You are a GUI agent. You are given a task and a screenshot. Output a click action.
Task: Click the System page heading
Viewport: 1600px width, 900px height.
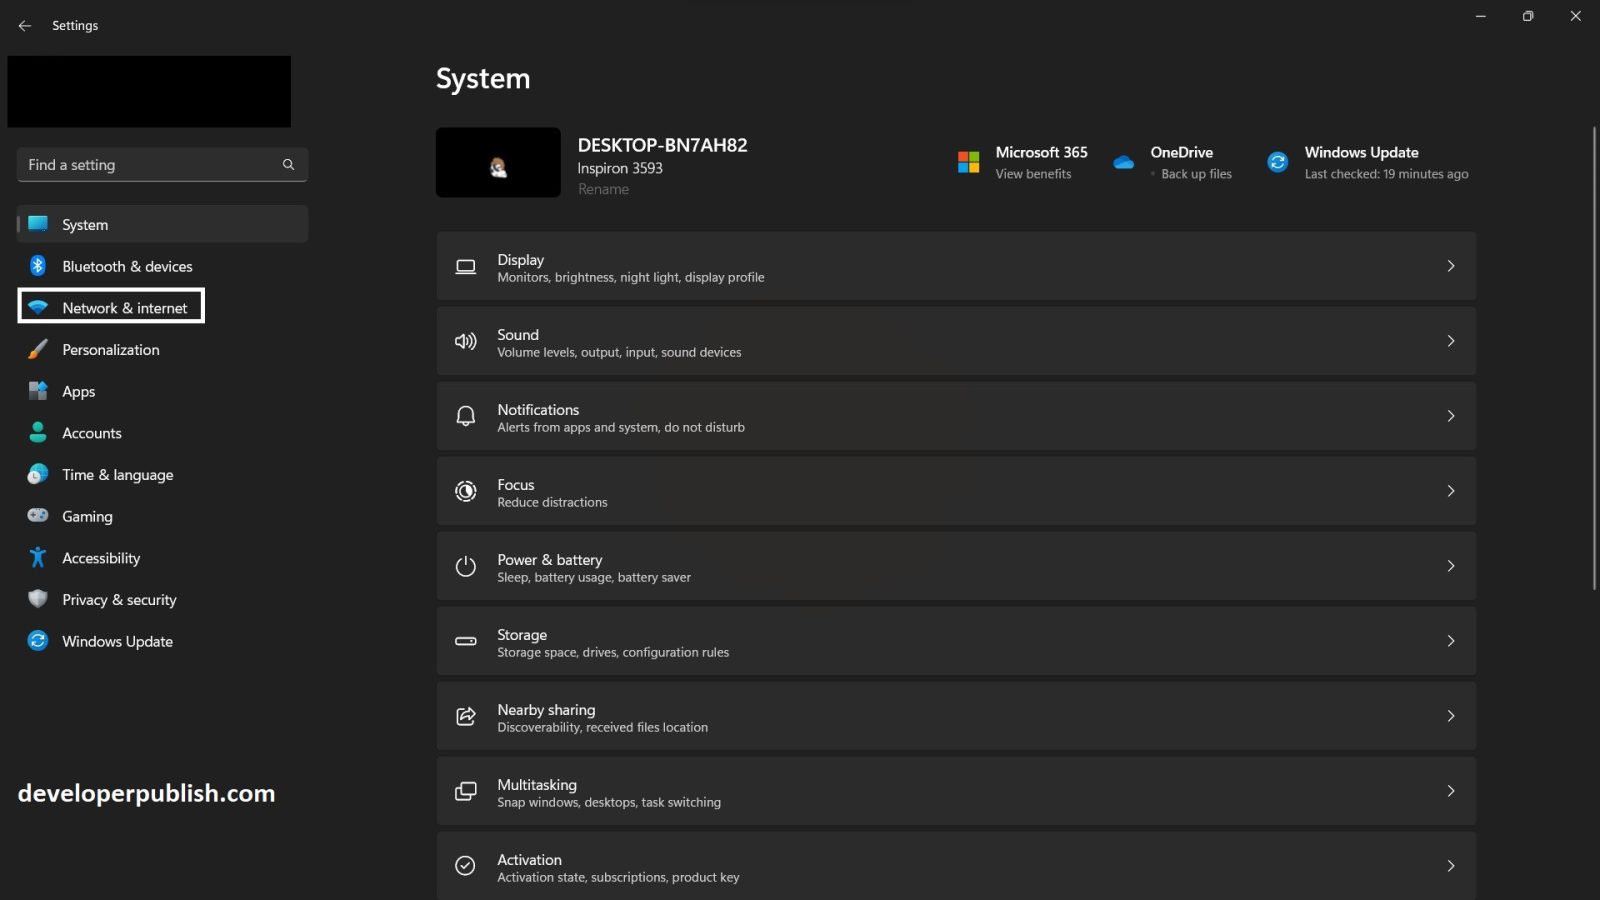[483, 79]
